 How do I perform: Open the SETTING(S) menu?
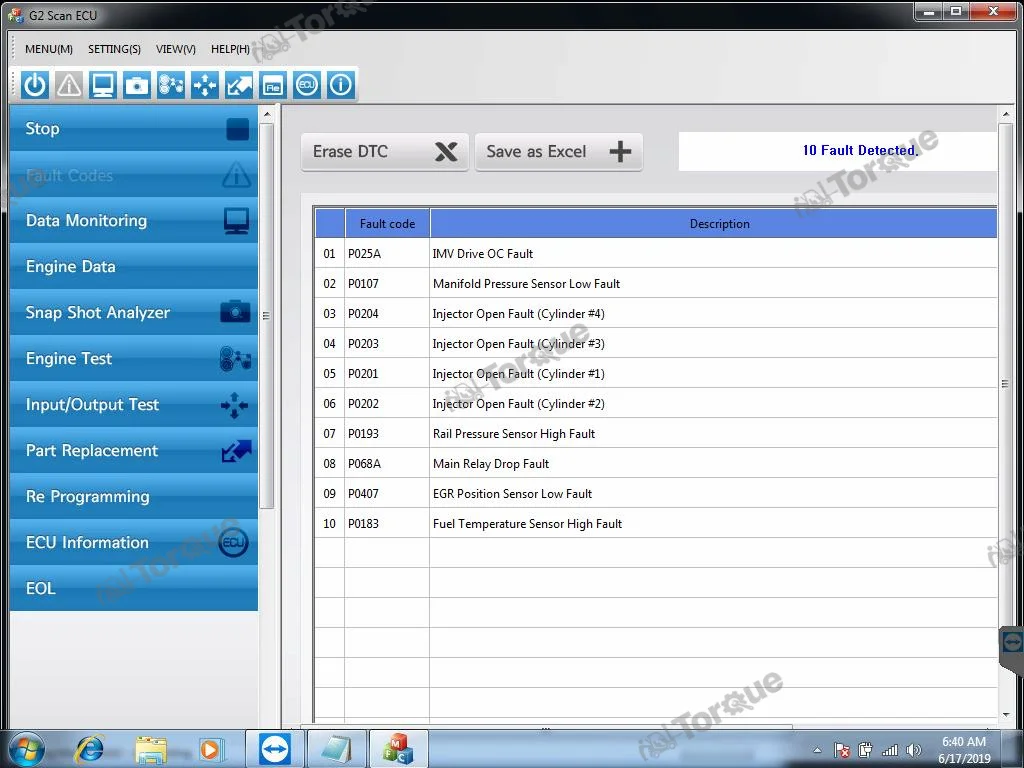pyautogui.click(x=114, y=49)
